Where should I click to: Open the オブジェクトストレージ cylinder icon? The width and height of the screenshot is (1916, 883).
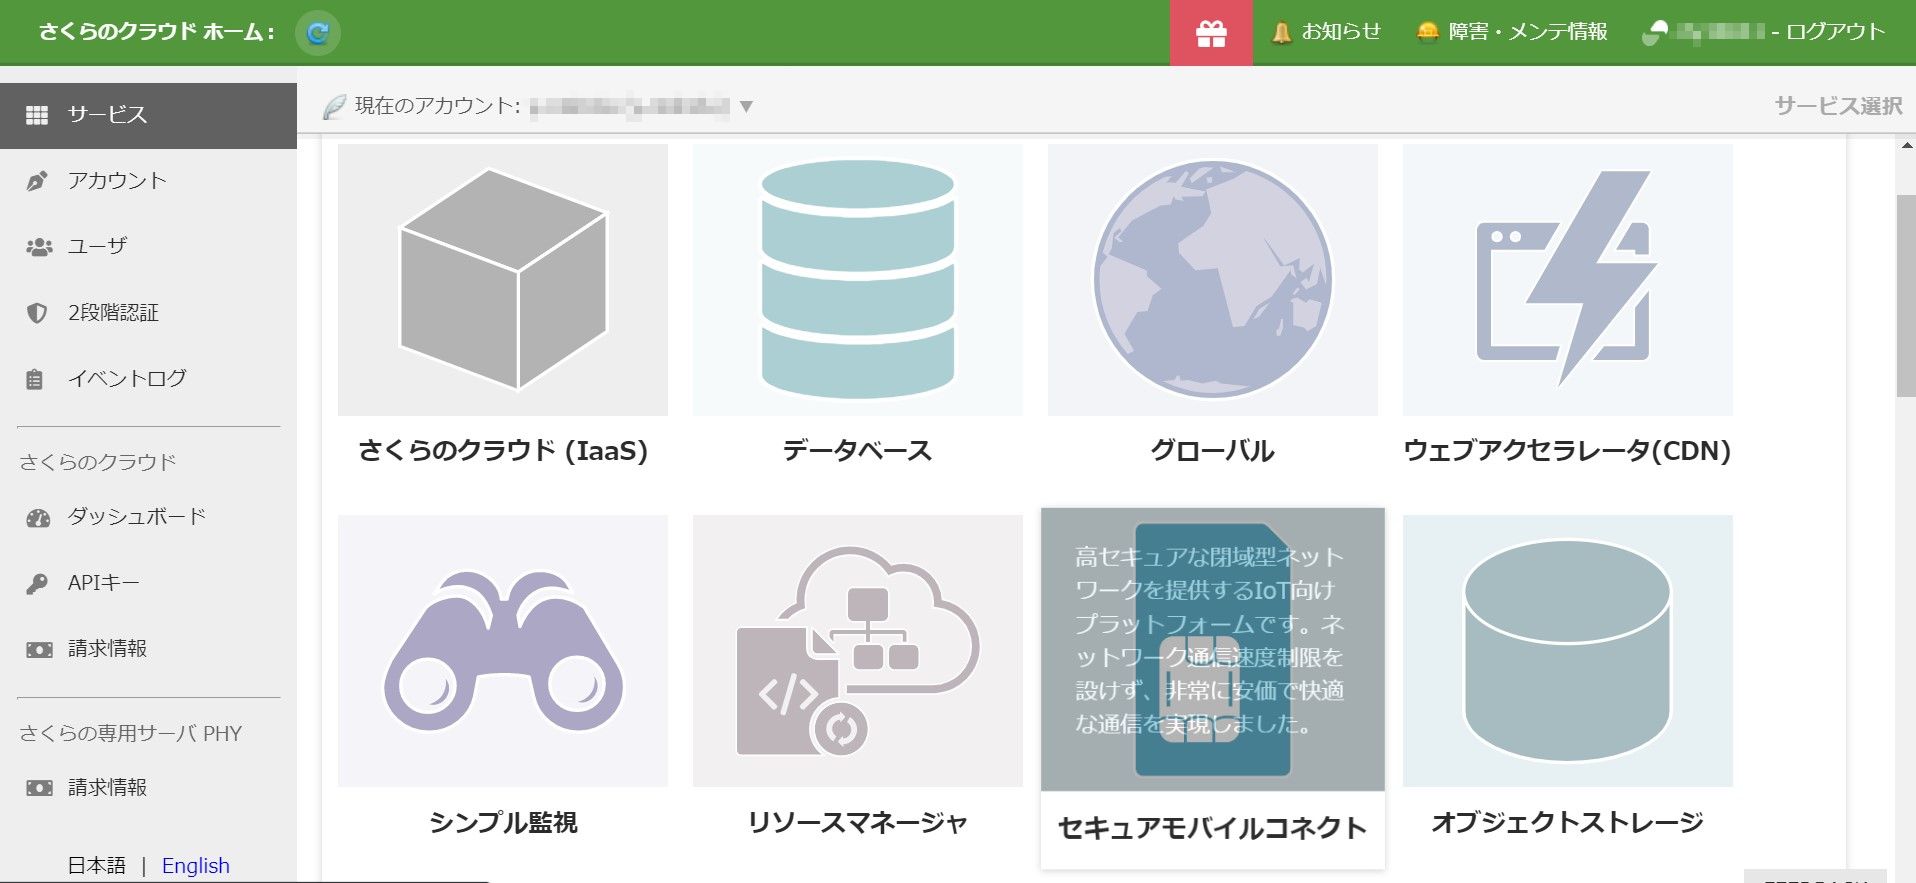click(1567, 651)
